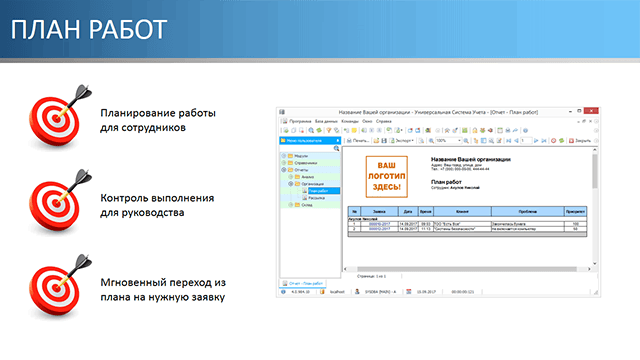Open the Программа menu
Viewport: 640px width, 360px height.
tap(300, 121)
